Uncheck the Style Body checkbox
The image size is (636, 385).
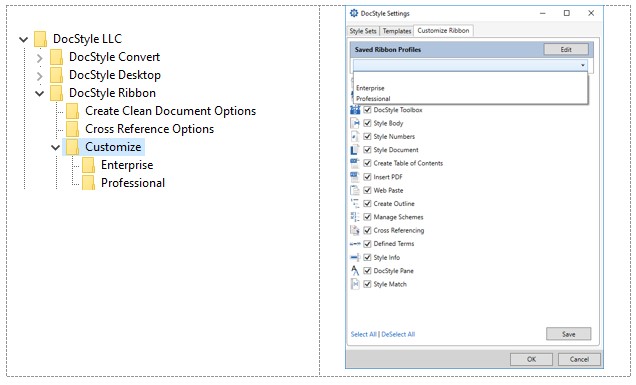[367, 123]
